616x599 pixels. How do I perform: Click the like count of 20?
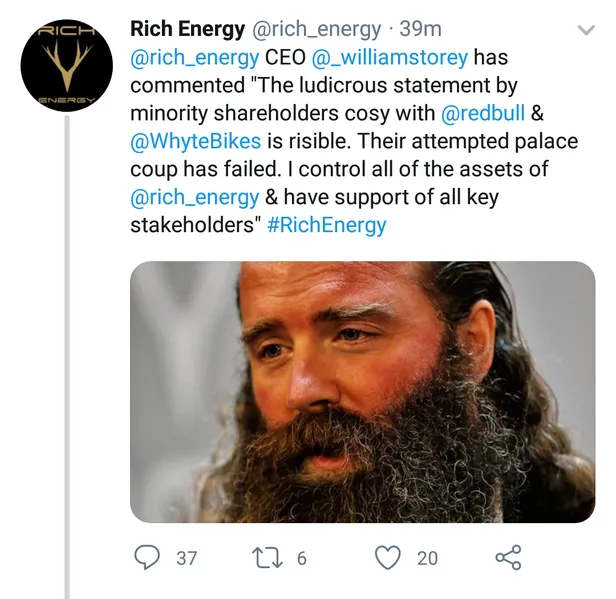click(427, 558)
